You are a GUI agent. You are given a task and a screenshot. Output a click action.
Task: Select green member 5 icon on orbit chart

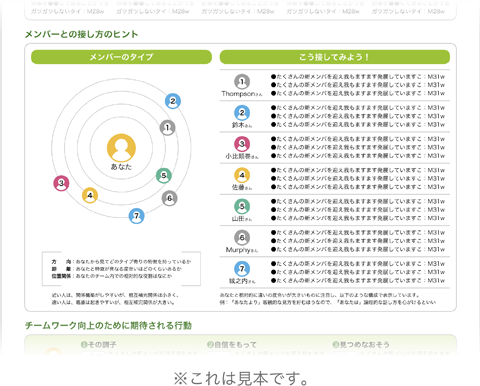(164, 176)
